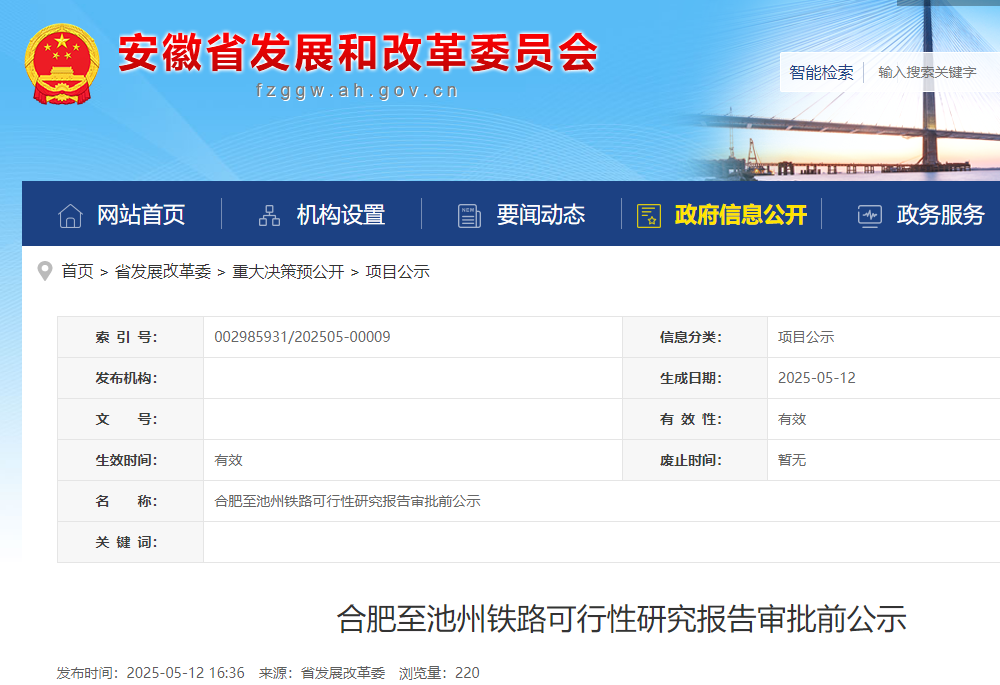Viewport: 1000px width, 685px height.
Task: Open the 重大决策预公开 breadcrumb link
Action: pos(288,272)
